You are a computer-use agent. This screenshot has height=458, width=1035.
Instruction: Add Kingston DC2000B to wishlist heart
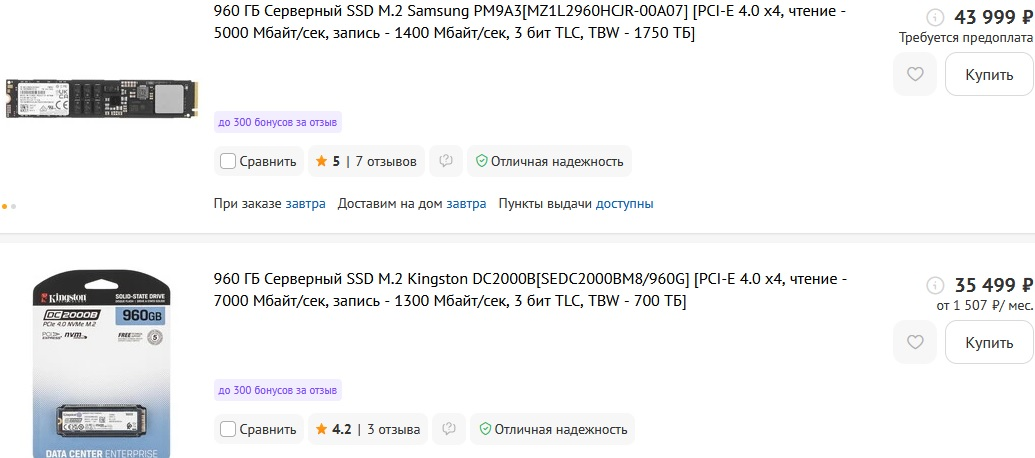914,342
